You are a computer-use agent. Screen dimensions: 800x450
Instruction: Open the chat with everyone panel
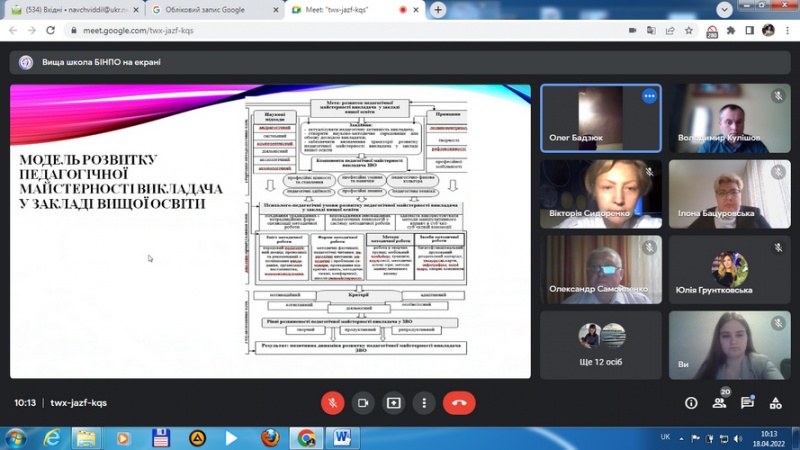[x=747, y=403]
